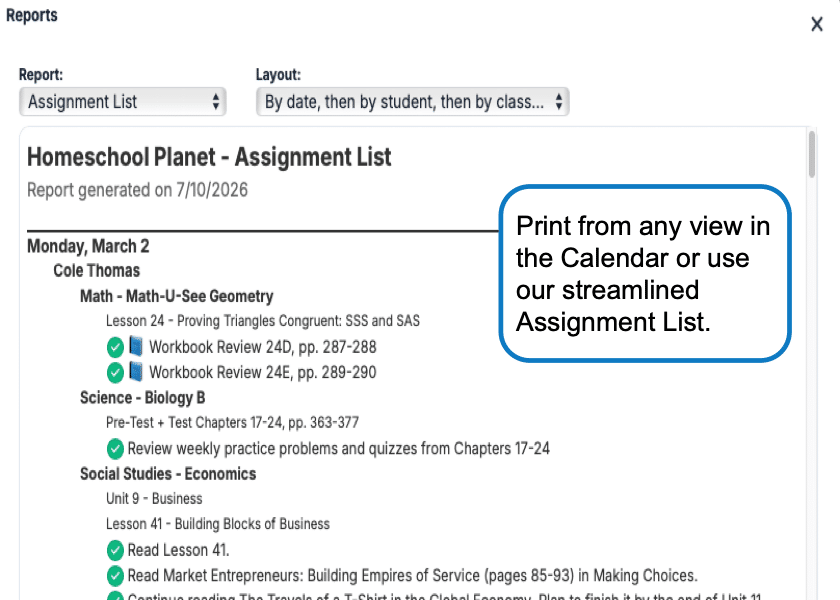Select Pre-Test + Test Chapters 17-24 line
The width and height of the screenshot is (840, 600).
(232, 423)
